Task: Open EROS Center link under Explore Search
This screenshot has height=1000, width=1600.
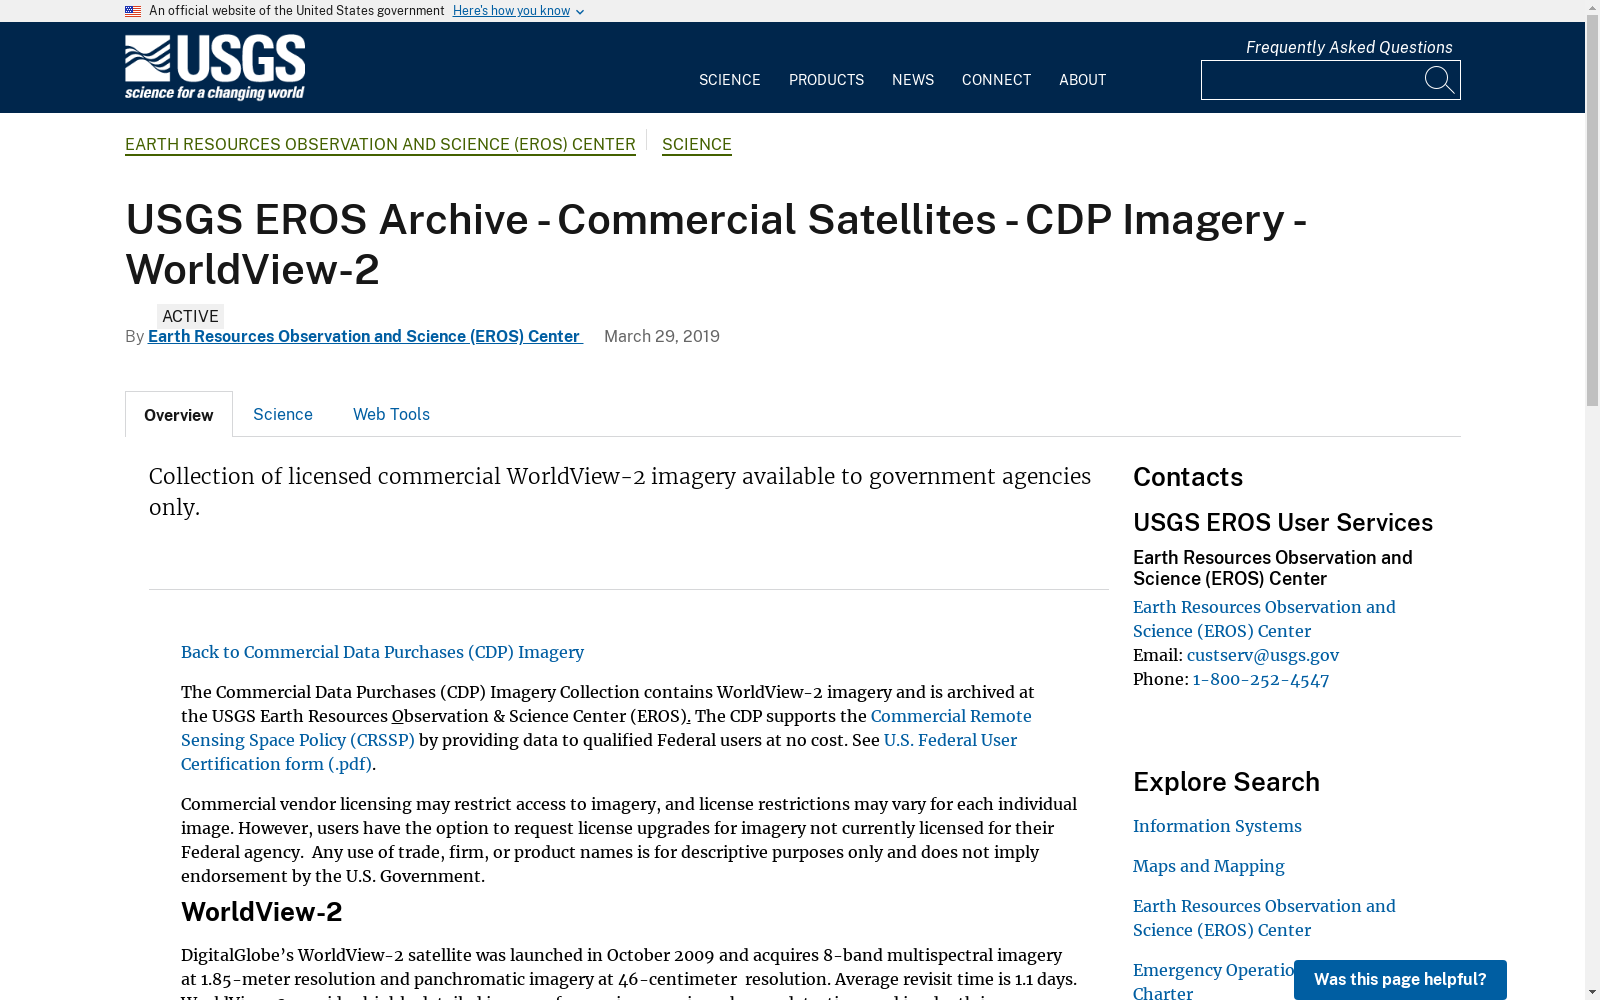Action: pos(1264,918)
